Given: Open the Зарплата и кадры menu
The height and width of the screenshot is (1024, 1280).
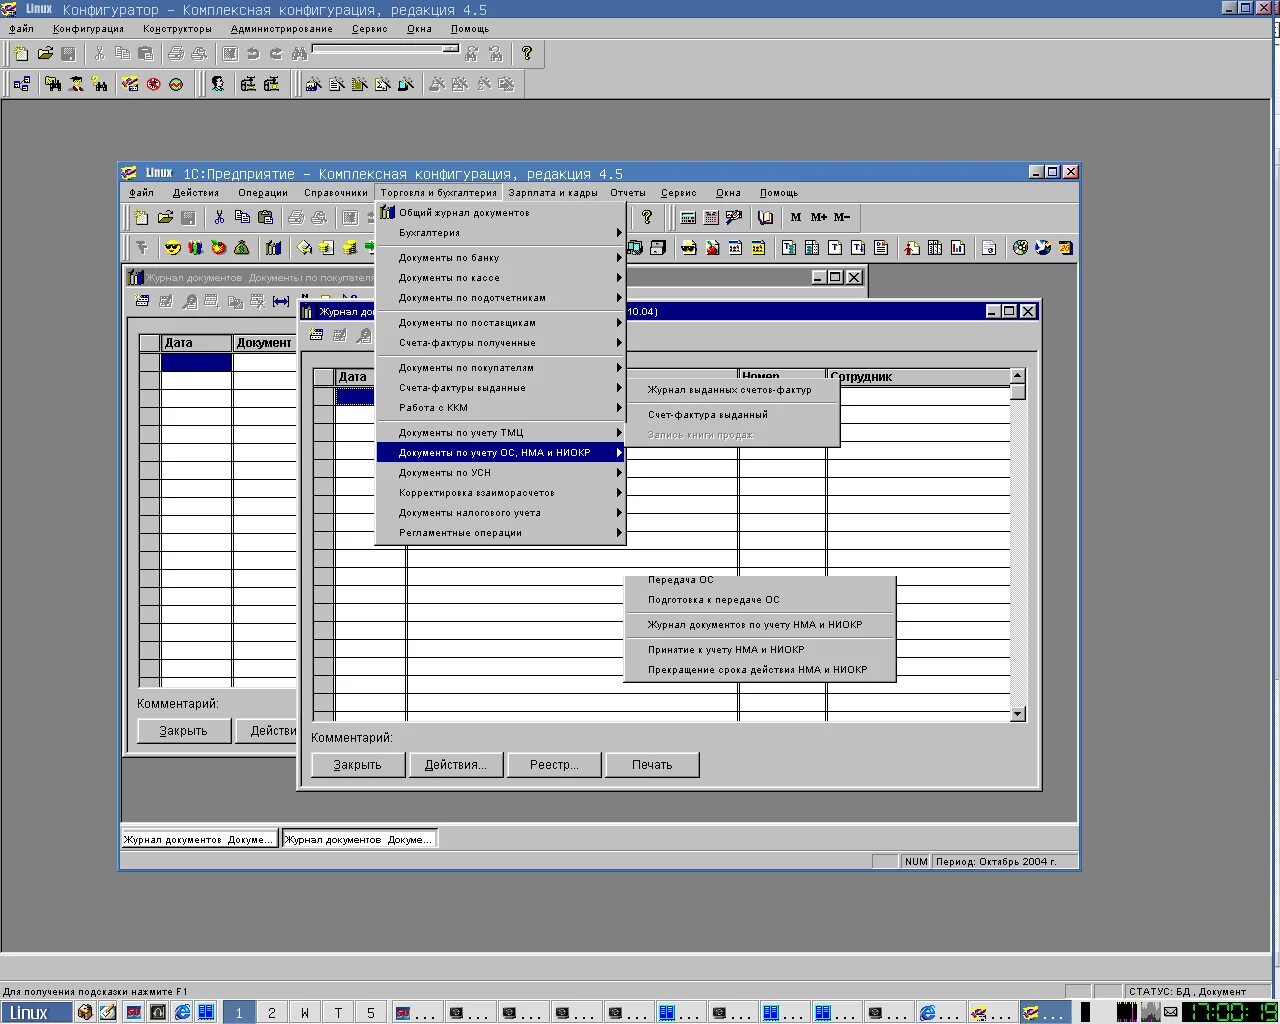Looking at the screenshot, I should 553,193.
